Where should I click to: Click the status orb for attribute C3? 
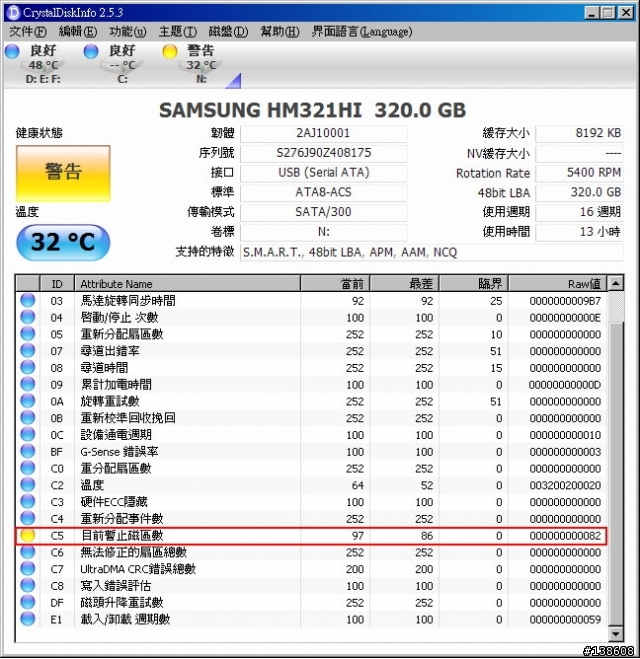(x=28, y=502)
